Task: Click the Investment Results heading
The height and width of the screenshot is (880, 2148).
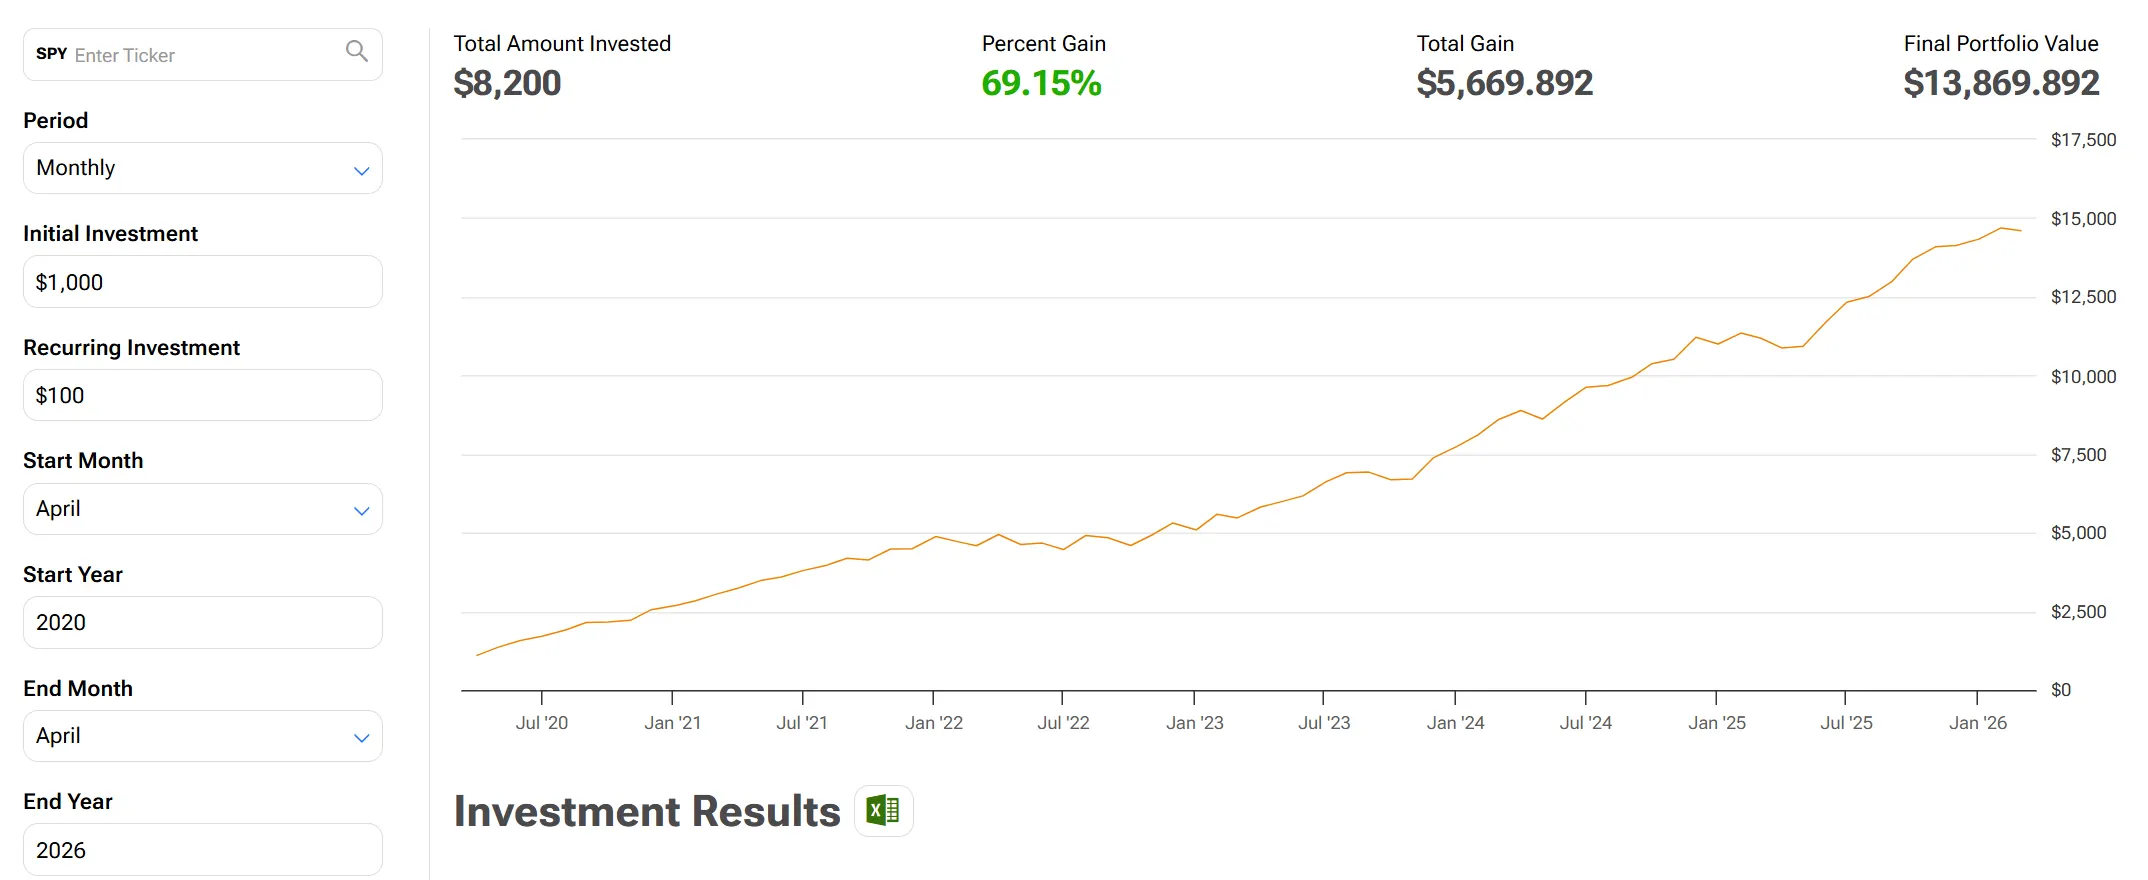Action: pos(647,811)
